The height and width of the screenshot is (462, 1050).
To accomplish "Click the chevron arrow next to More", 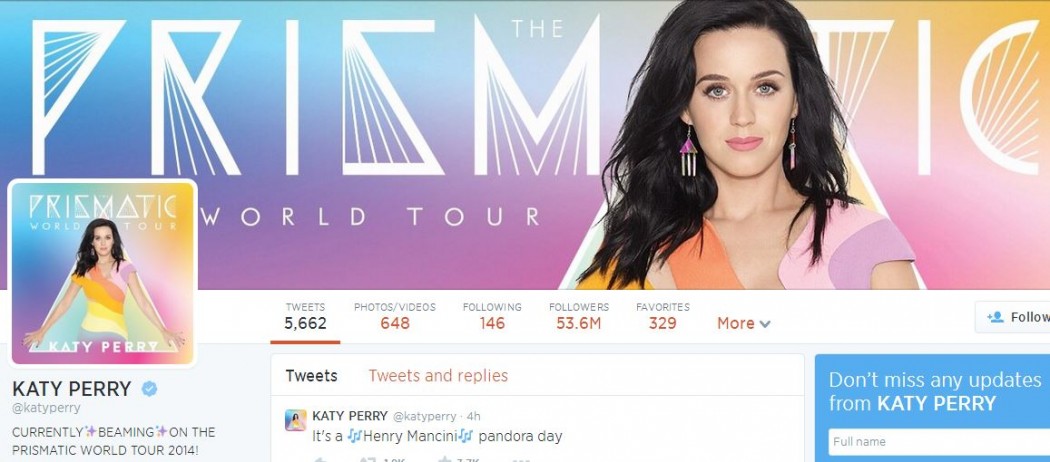I will [765, 324].
